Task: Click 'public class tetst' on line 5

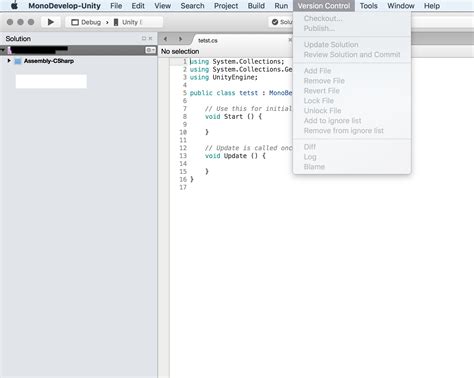Action: pyautogui.click(x=224, y=93)
